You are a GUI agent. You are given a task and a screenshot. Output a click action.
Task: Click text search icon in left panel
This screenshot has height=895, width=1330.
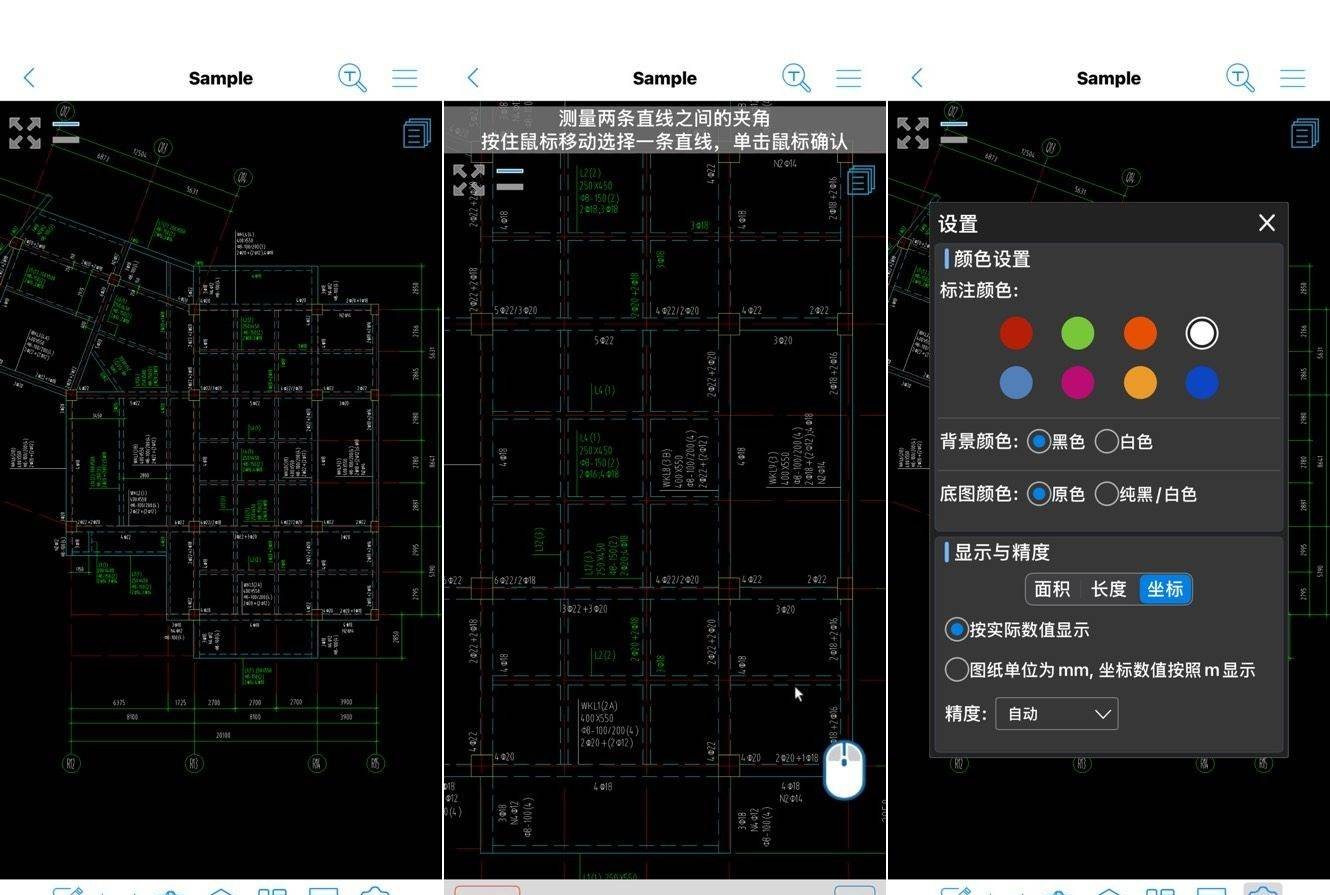(352, 78)
